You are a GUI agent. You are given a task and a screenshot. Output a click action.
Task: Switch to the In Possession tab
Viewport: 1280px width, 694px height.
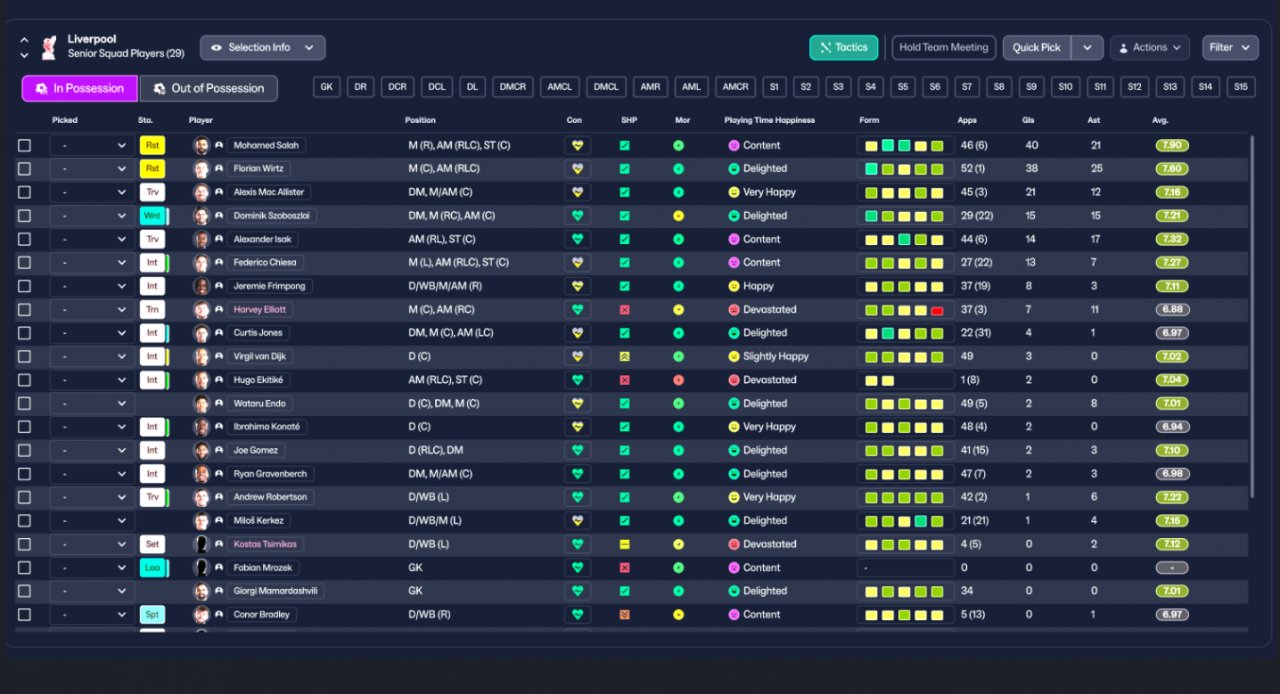(80, 88)
